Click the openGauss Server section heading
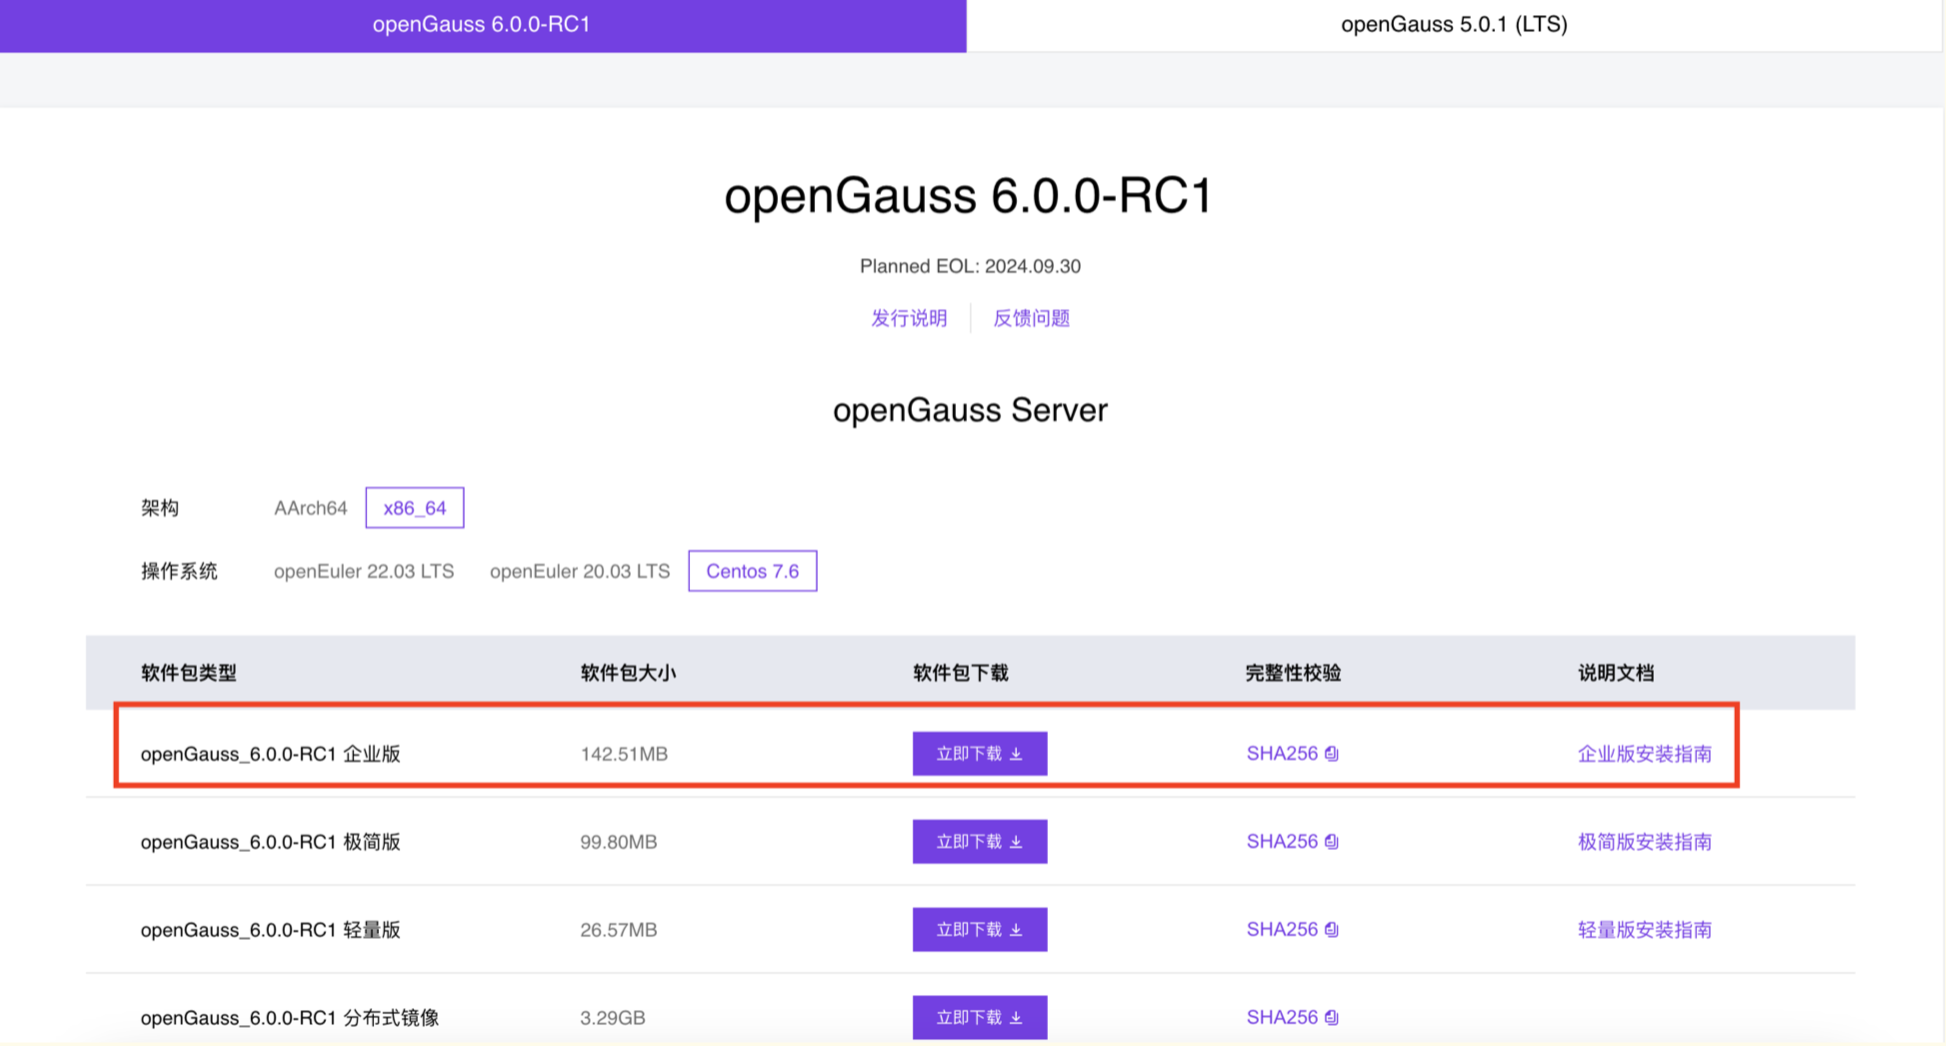The width and height of the screenshot is (1946, 1046). (x=970, y=410)
